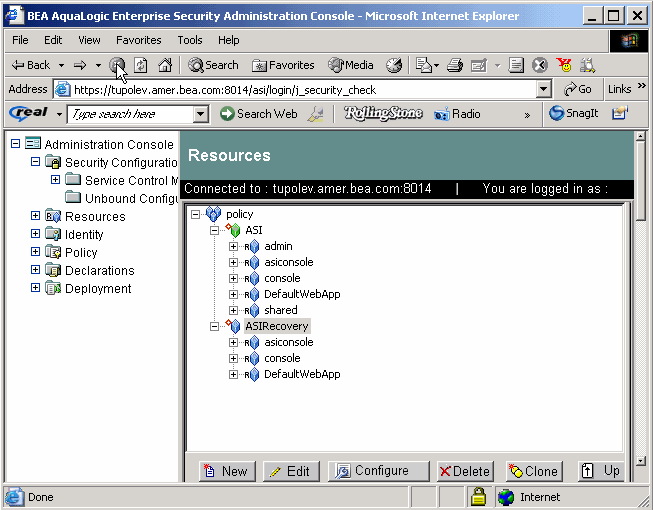Expand the Service Control node

[55, 179]
